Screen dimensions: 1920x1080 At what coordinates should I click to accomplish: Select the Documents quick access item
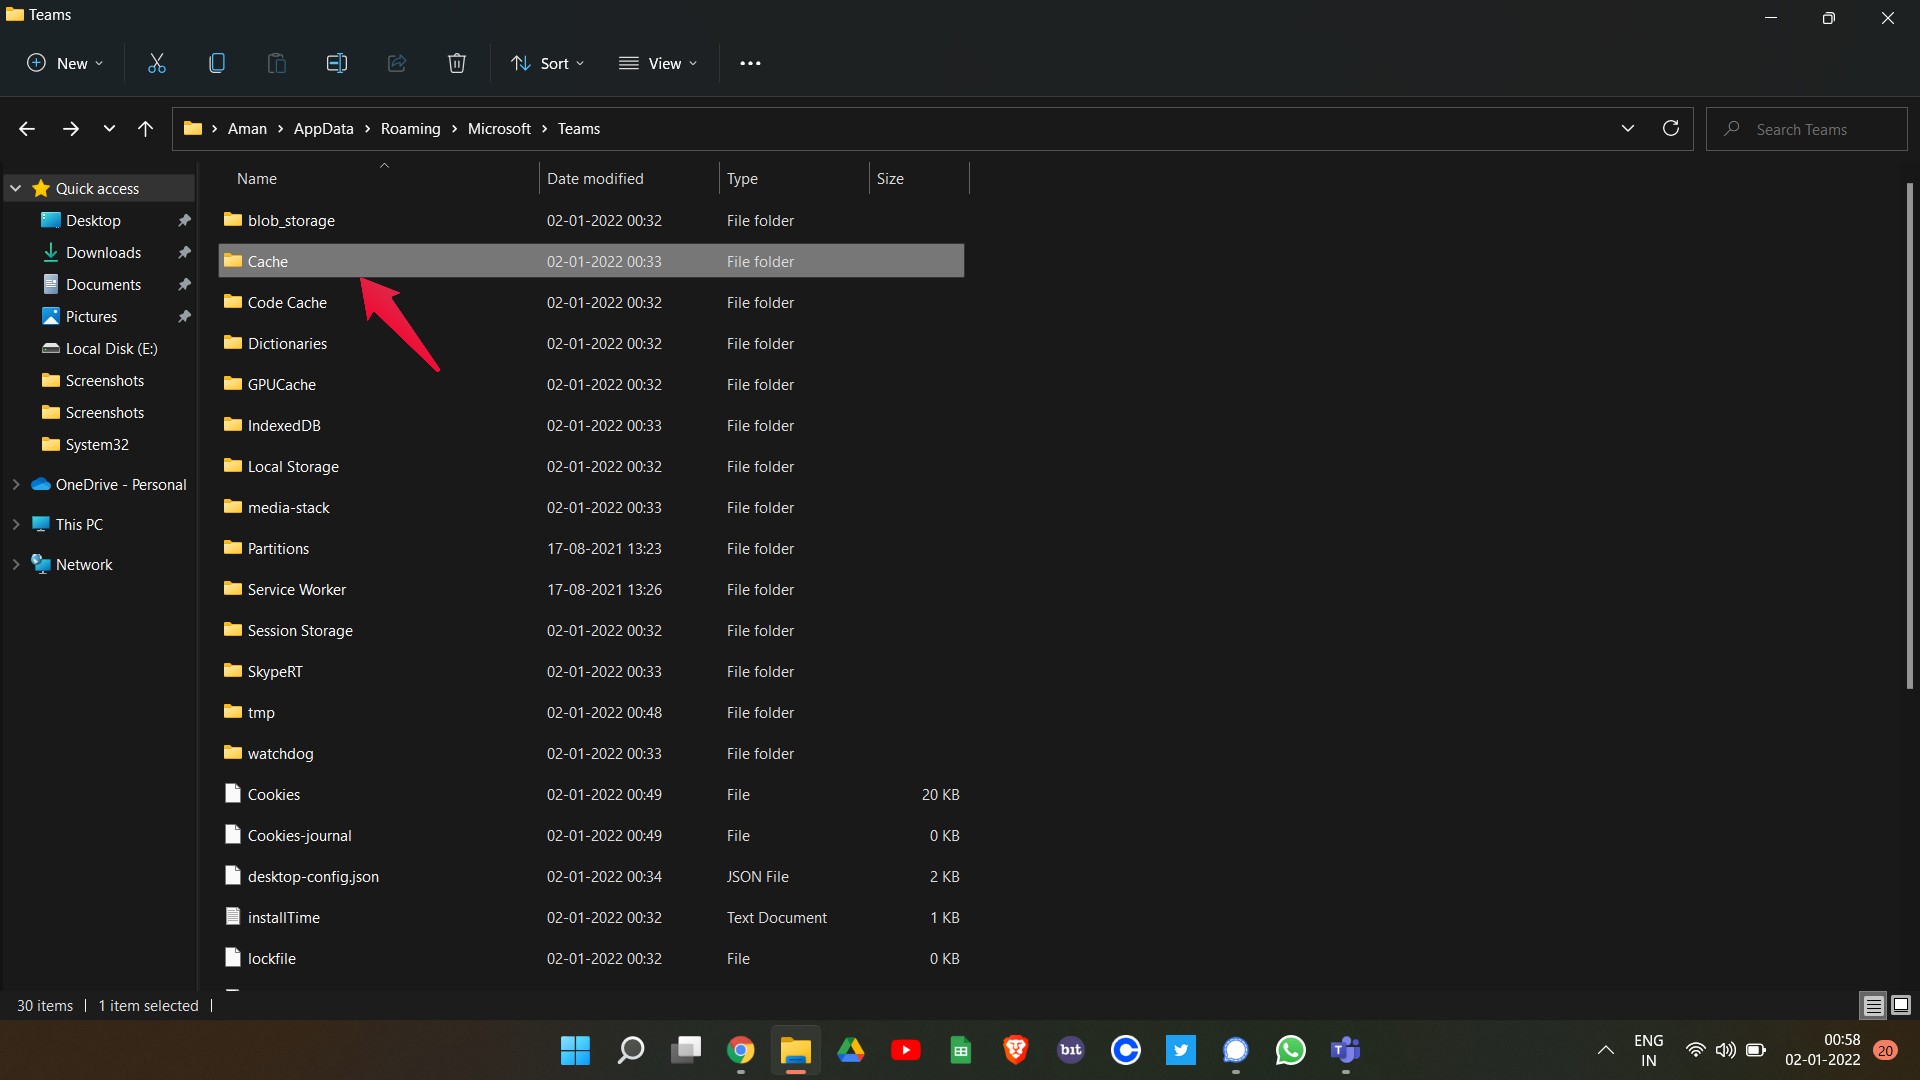tap(103, 284)
